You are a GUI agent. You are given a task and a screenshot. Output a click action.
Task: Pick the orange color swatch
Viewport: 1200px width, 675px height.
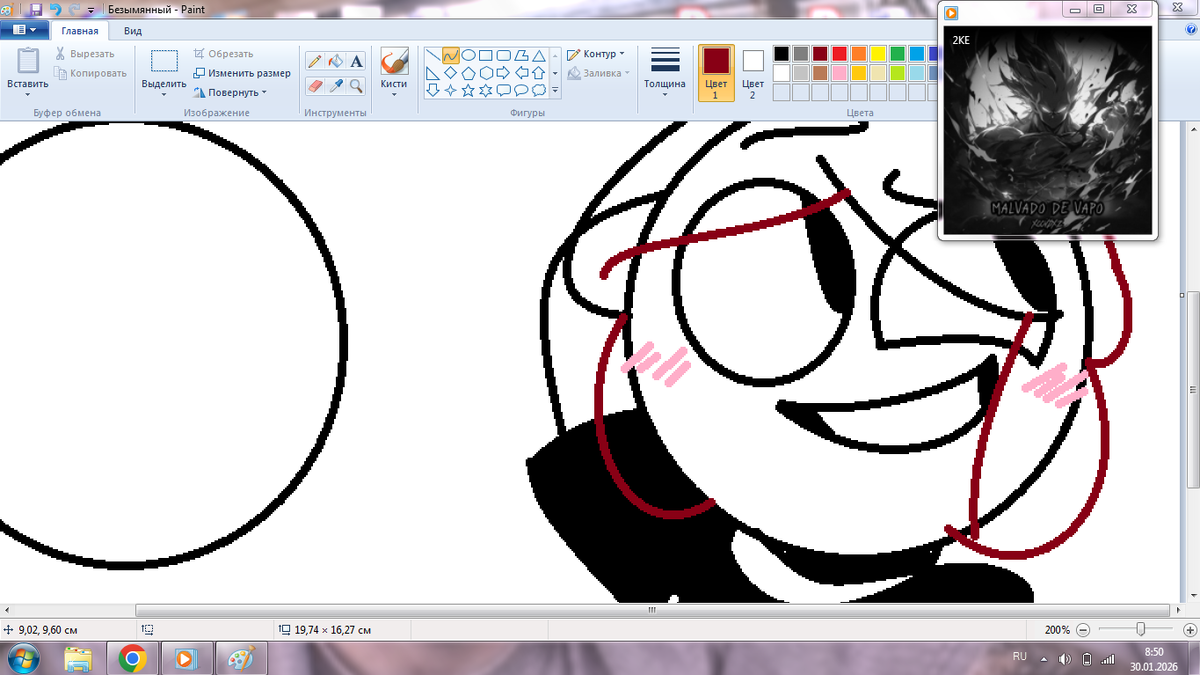(859, 54)
